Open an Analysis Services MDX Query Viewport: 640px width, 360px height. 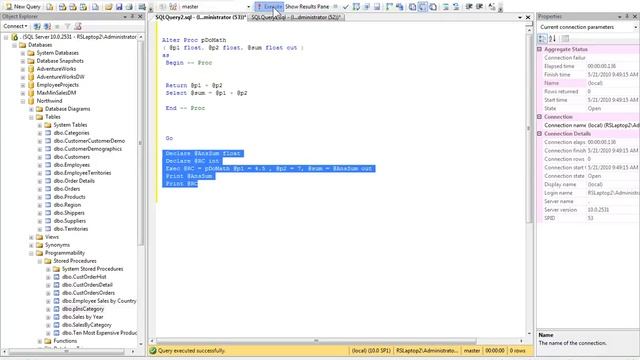(62, 7)
